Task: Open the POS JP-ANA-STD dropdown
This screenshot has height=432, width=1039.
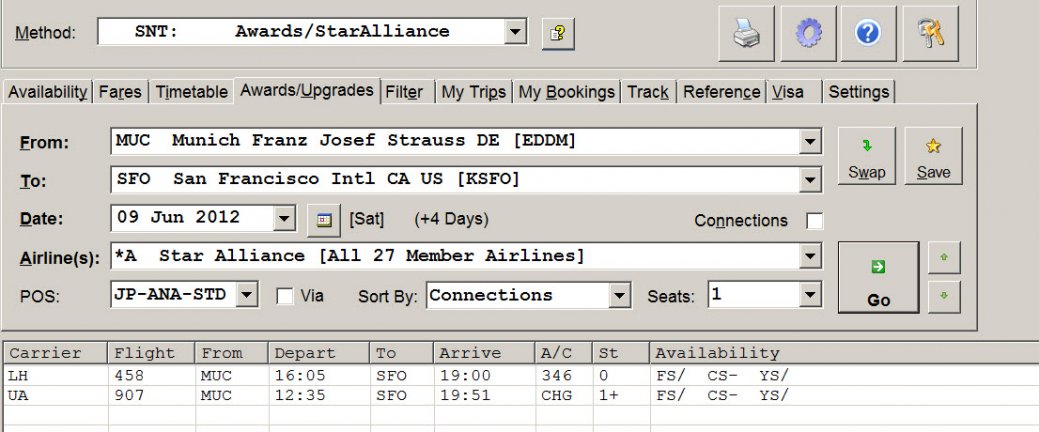Action: [x=248, y=295]
